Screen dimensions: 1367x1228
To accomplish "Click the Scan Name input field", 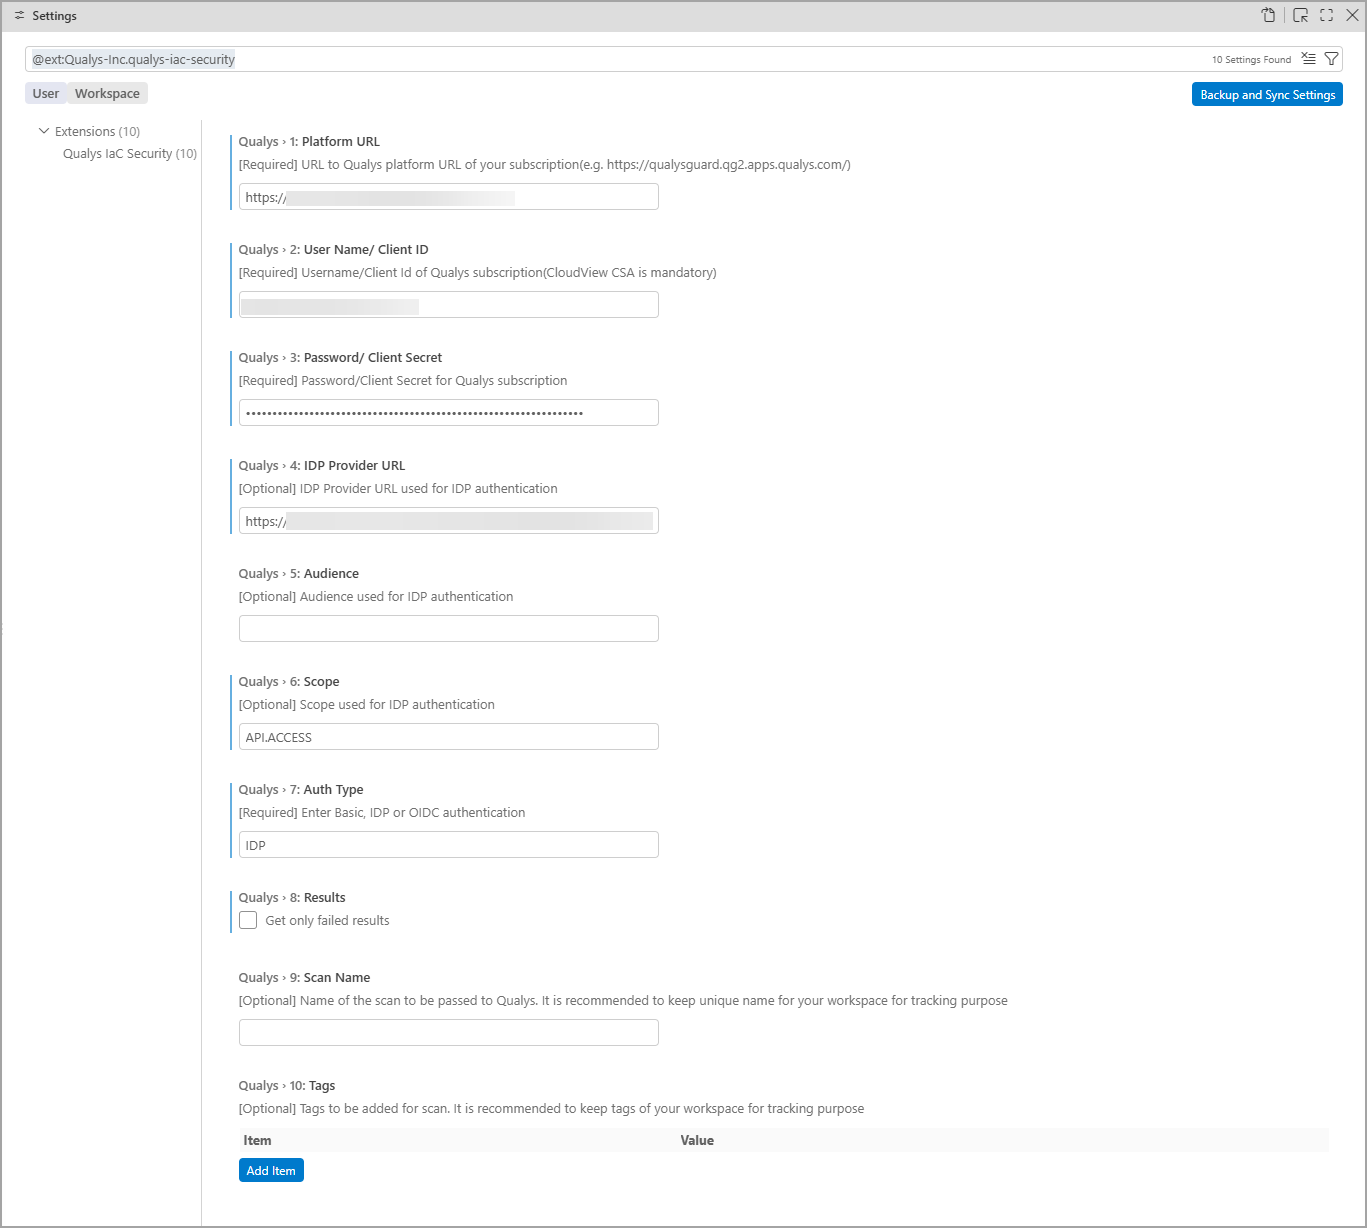I will coord(448,1033).
